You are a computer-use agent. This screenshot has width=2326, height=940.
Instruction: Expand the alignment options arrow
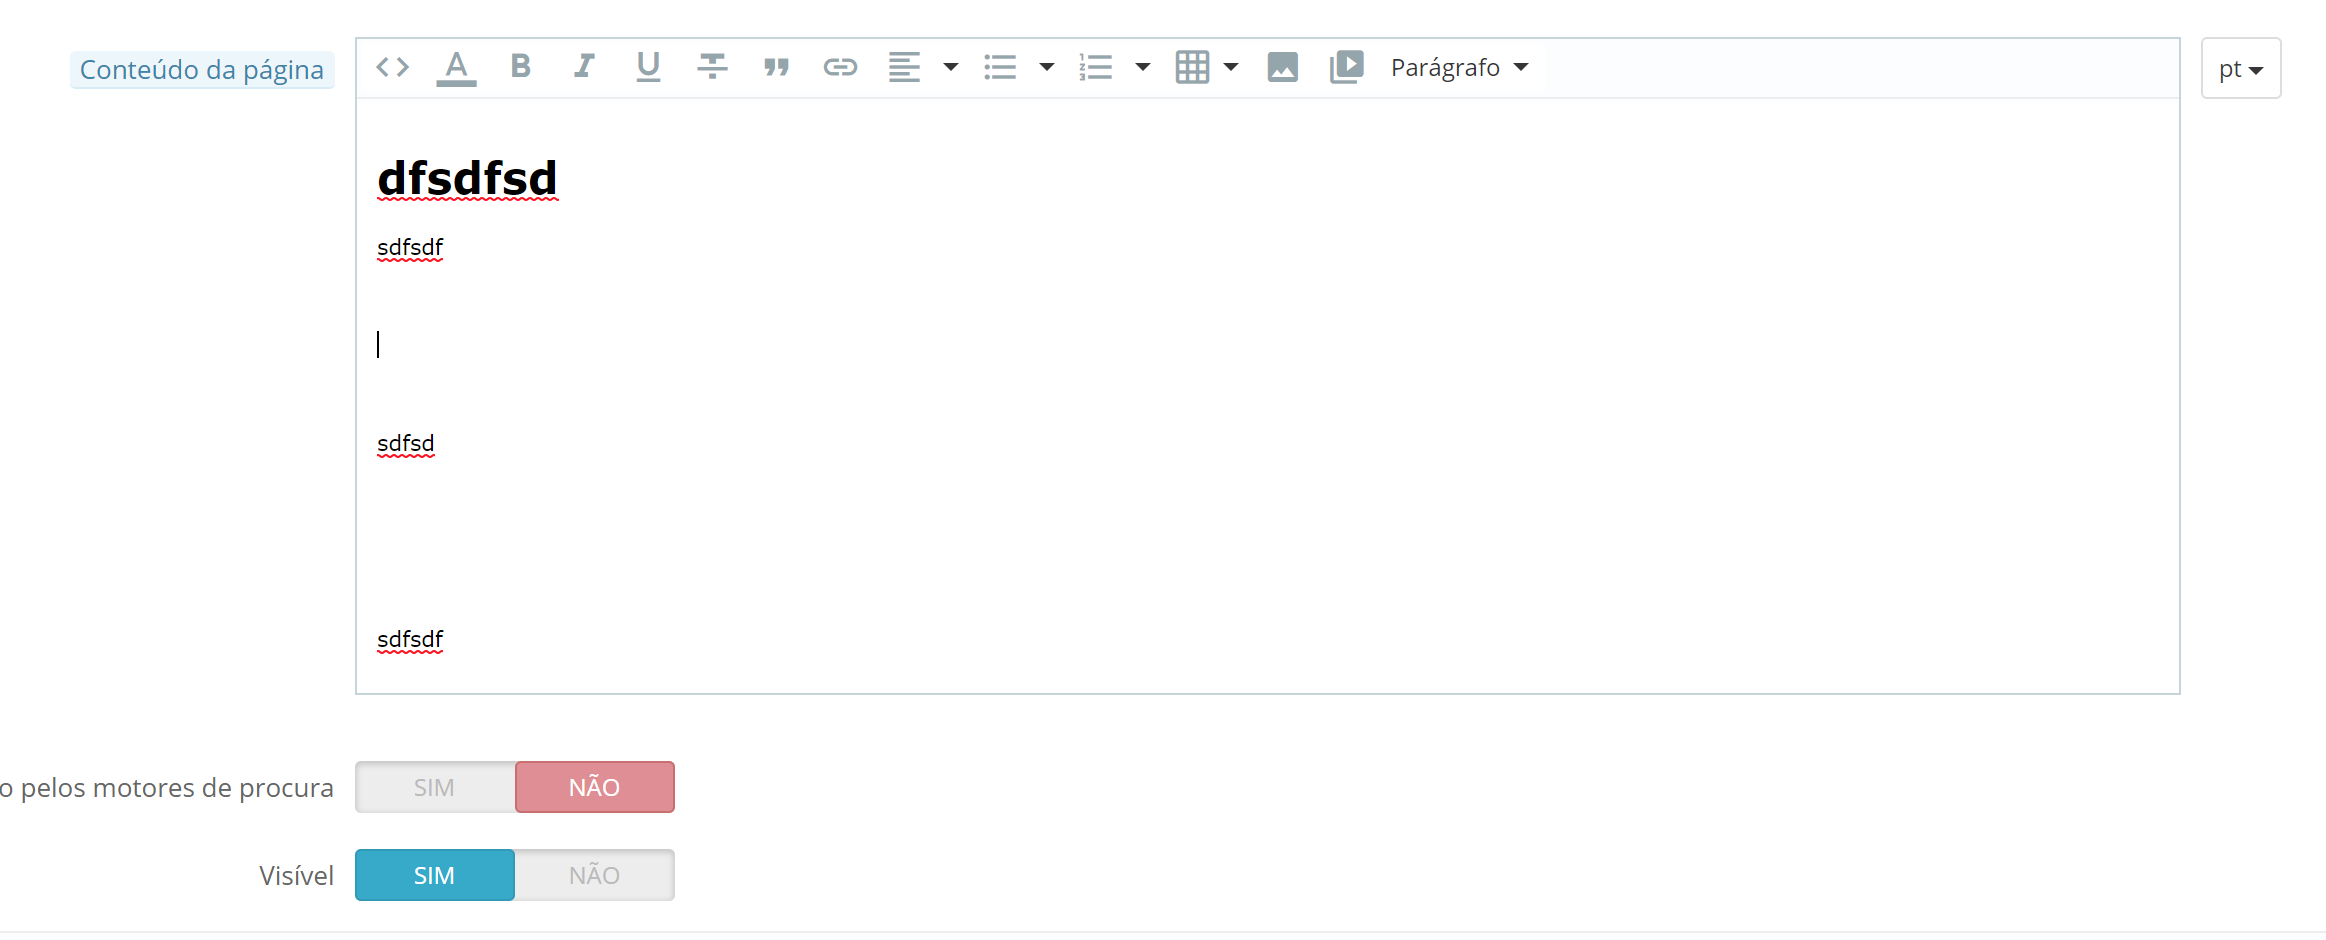click(x=951, y=67)
